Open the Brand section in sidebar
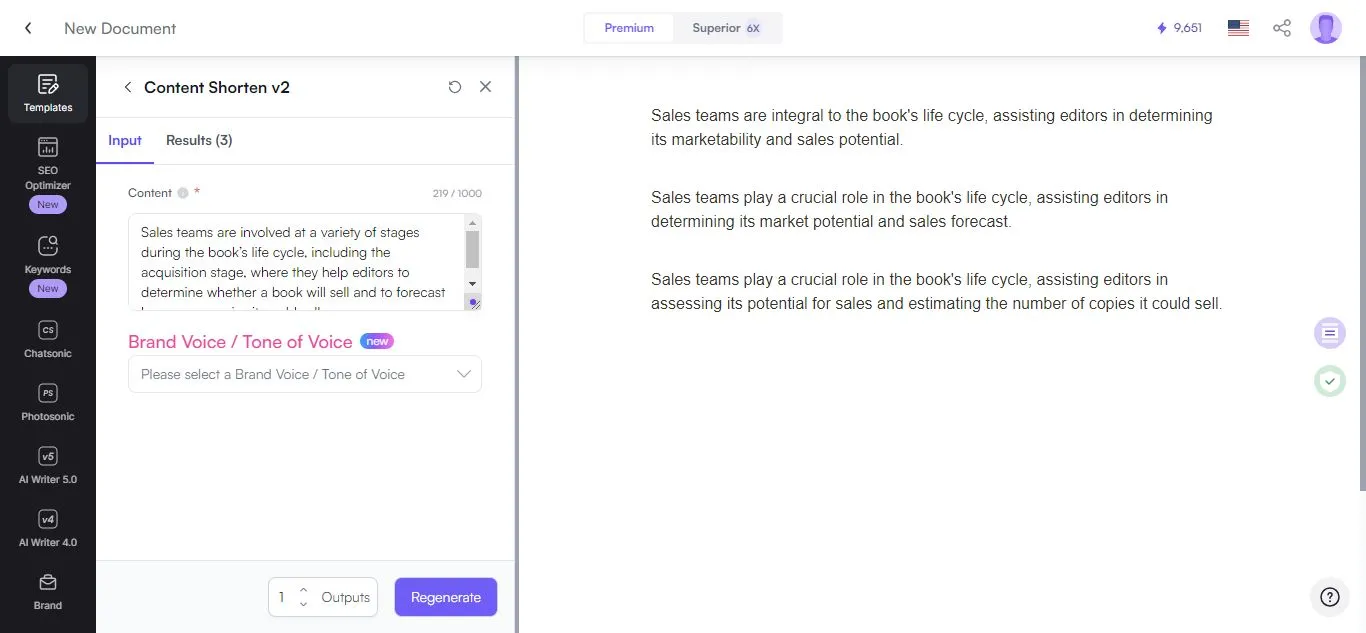 [47, 592]
